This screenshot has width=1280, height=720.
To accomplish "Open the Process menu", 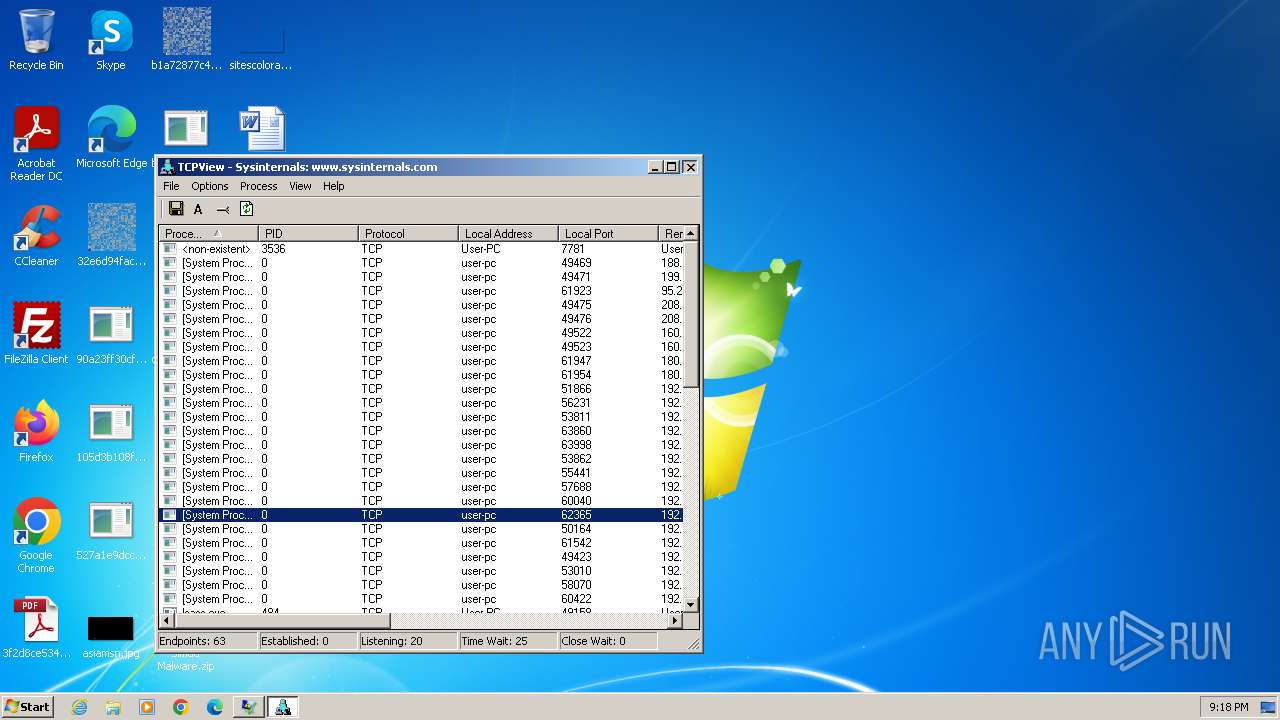I will coord(258,186).
